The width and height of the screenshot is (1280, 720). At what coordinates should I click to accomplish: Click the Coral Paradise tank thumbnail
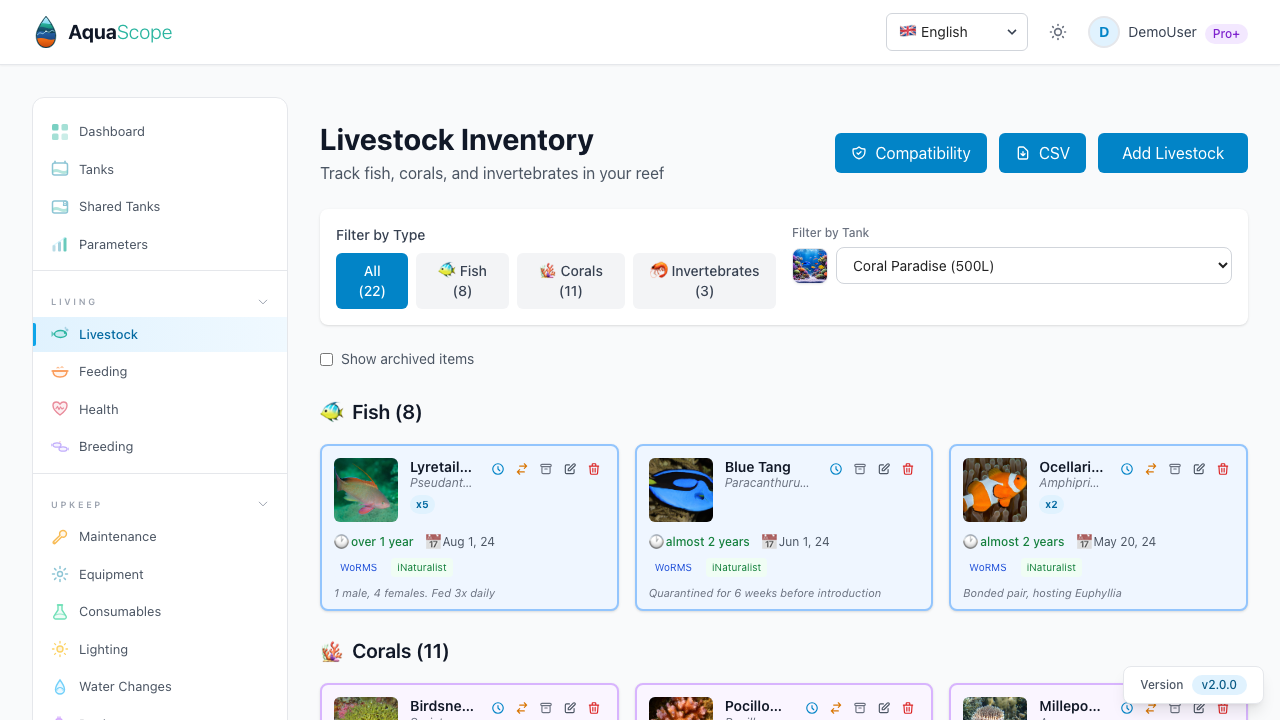(x=810, y=265)
